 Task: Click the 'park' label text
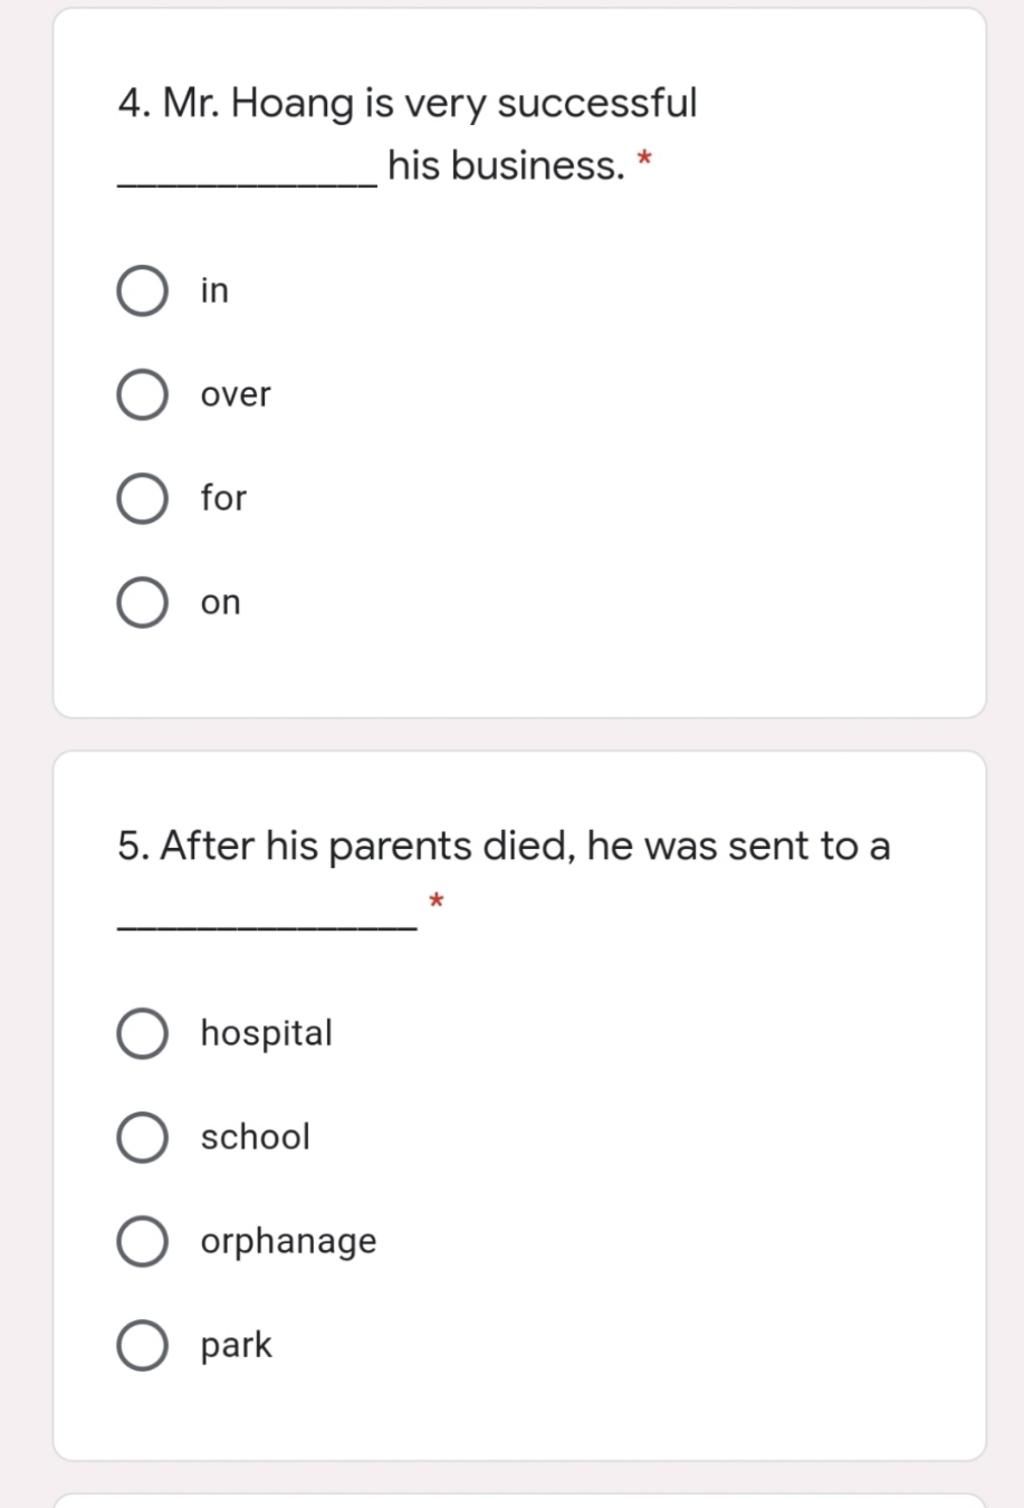(236, 1346)
